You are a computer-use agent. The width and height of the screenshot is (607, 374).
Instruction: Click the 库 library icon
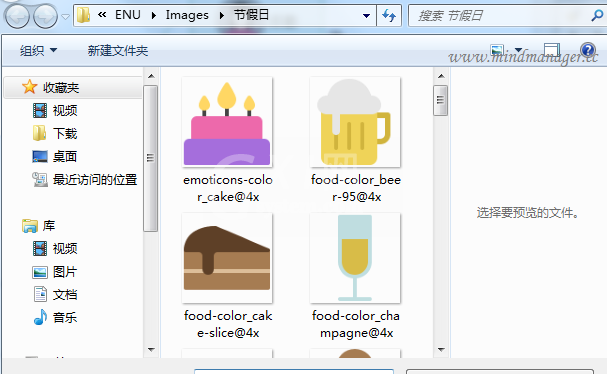coord(30,225)
